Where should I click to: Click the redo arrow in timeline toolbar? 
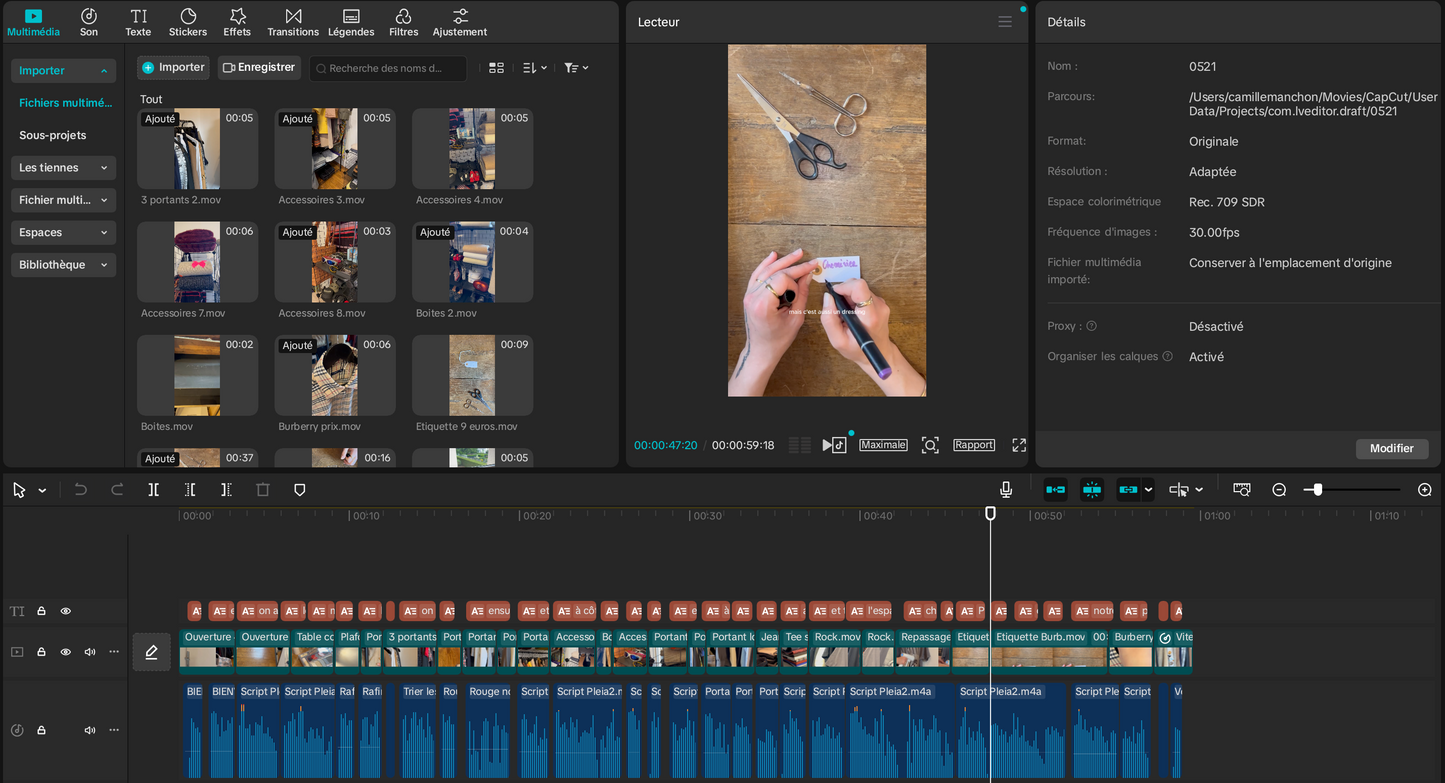[x=117, y=490]
